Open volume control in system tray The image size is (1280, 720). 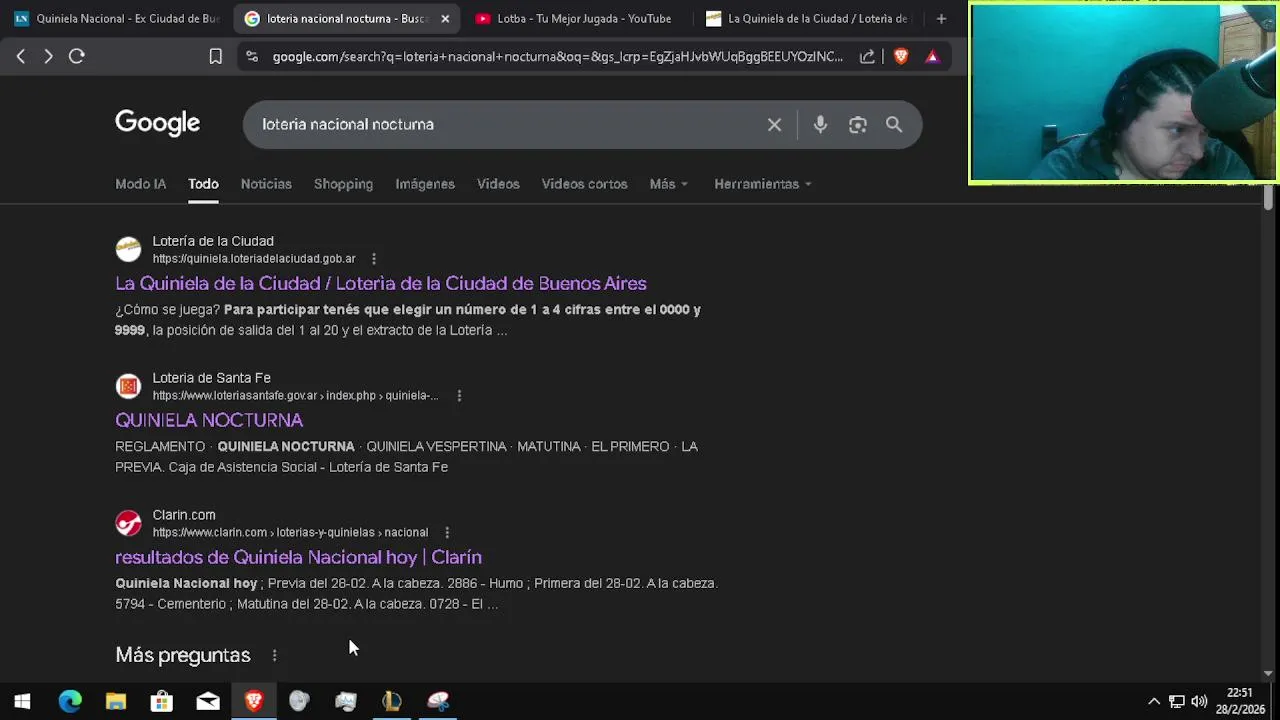[x=1199, y=701]
